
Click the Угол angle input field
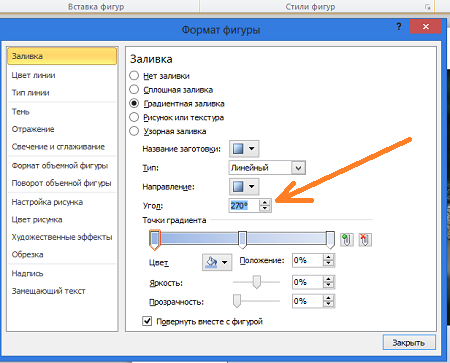click(x=244, y=205)
